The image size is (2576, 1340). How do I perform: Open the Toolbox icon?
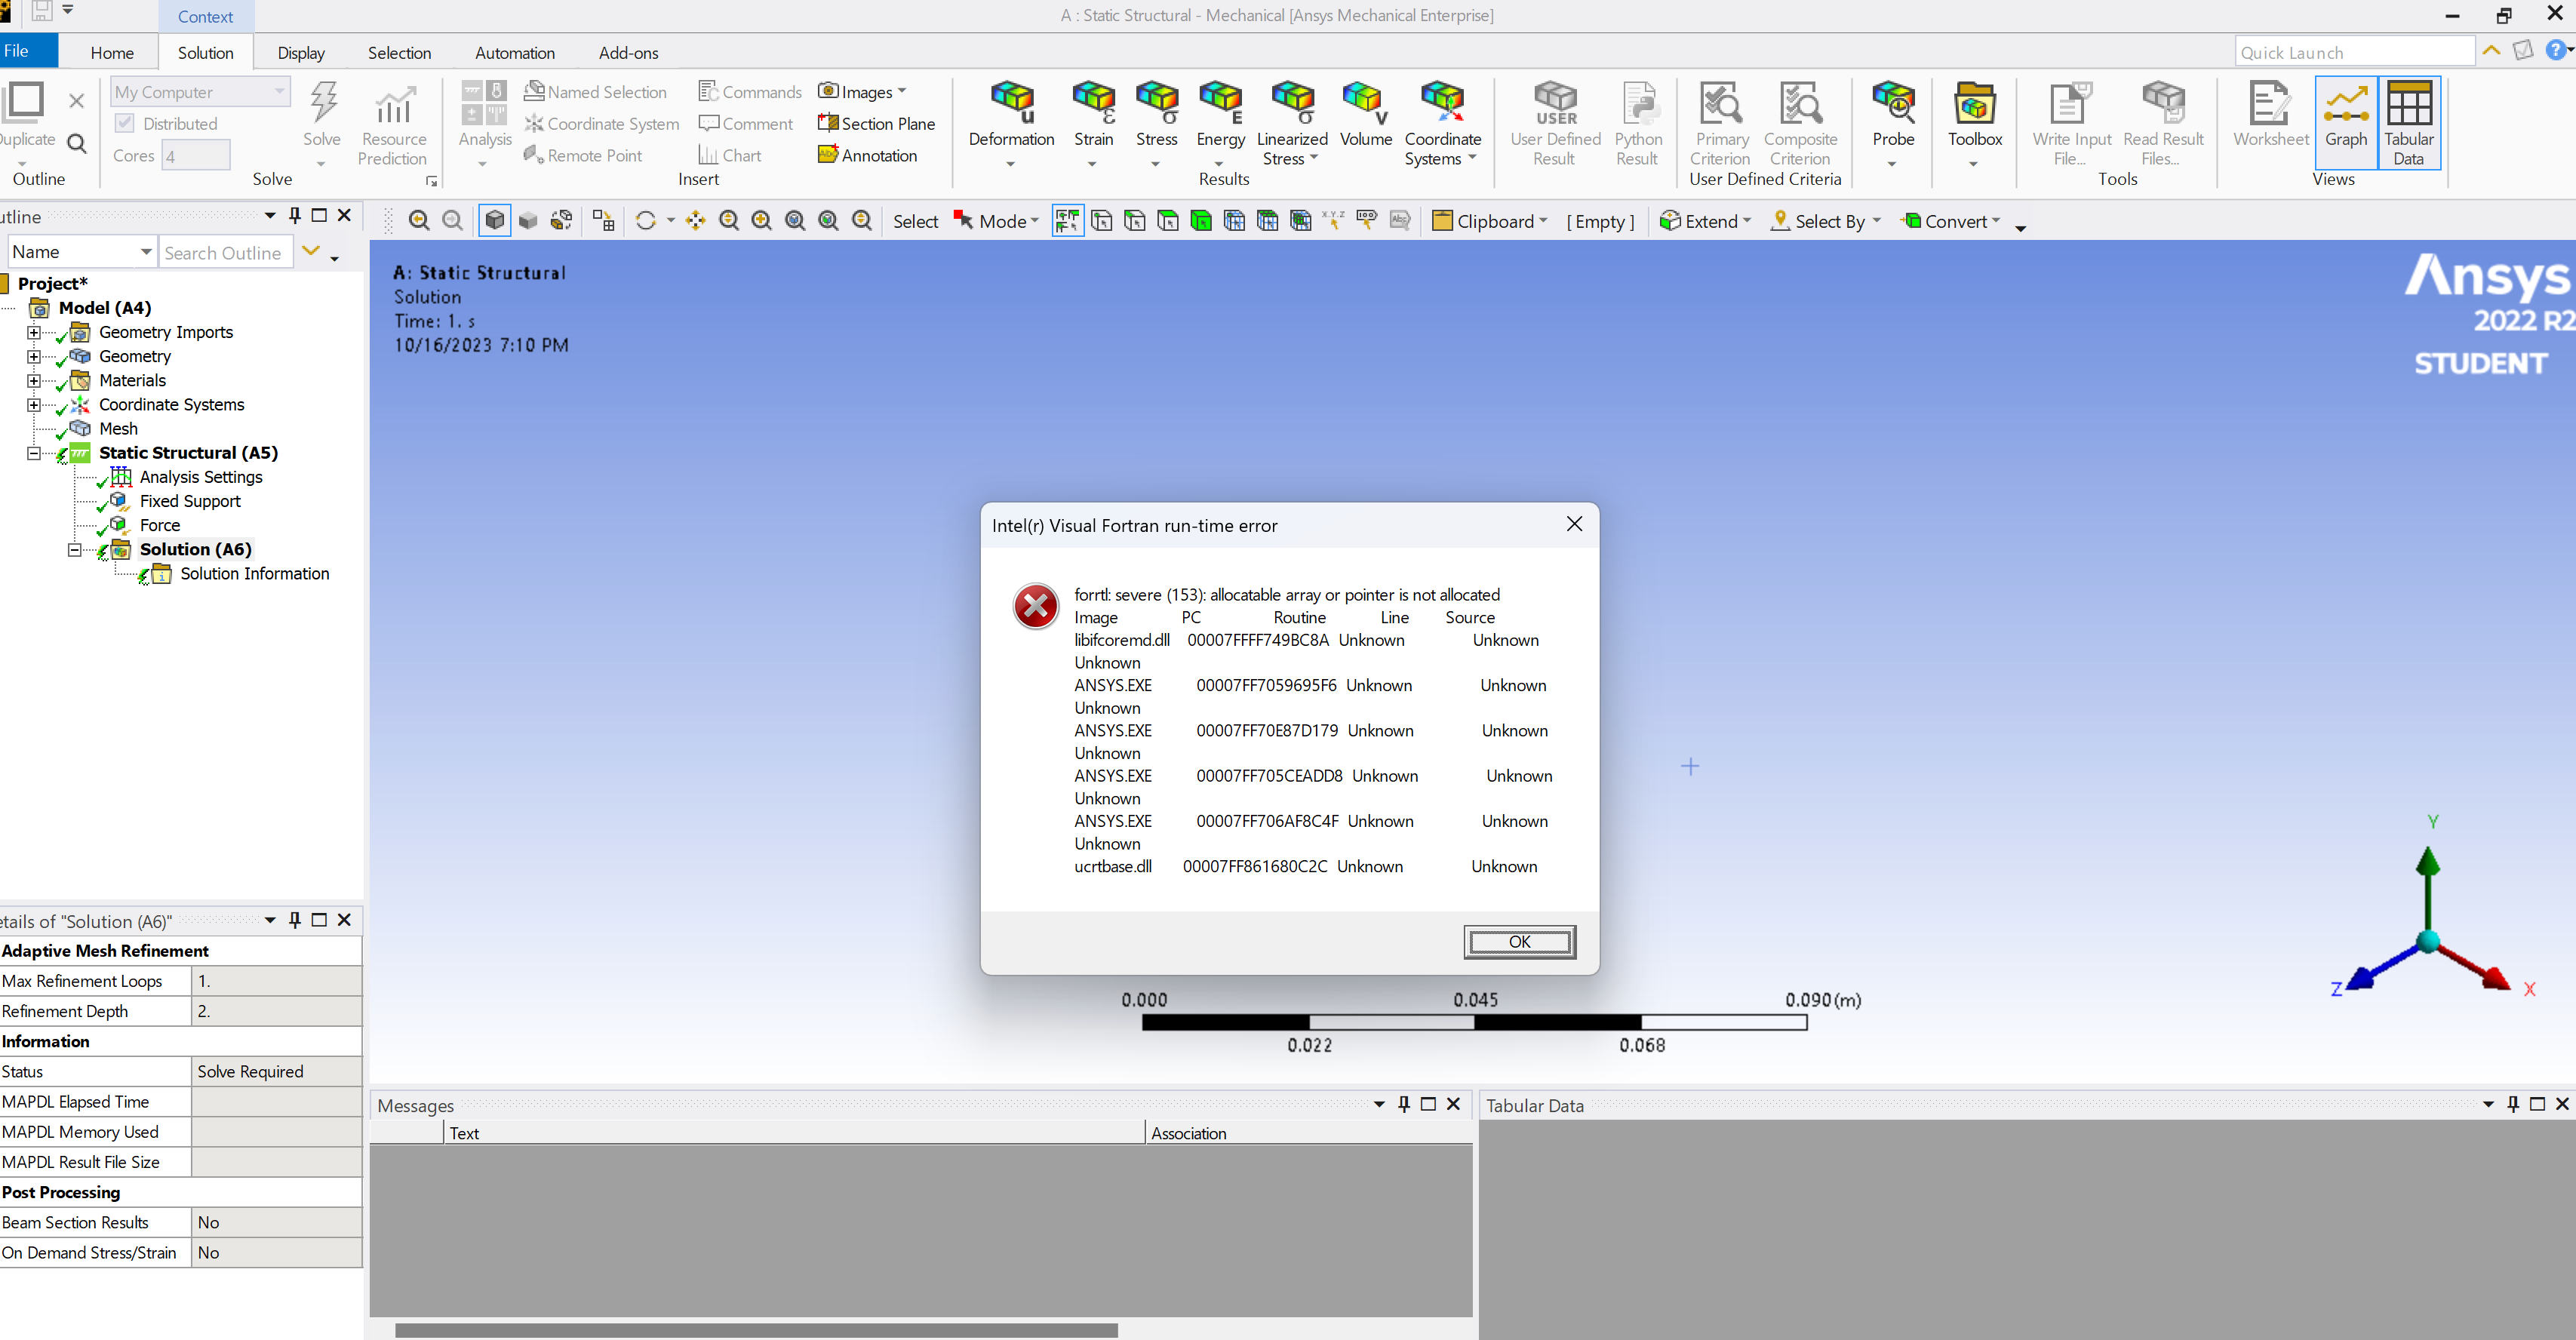pos(1974,103)
